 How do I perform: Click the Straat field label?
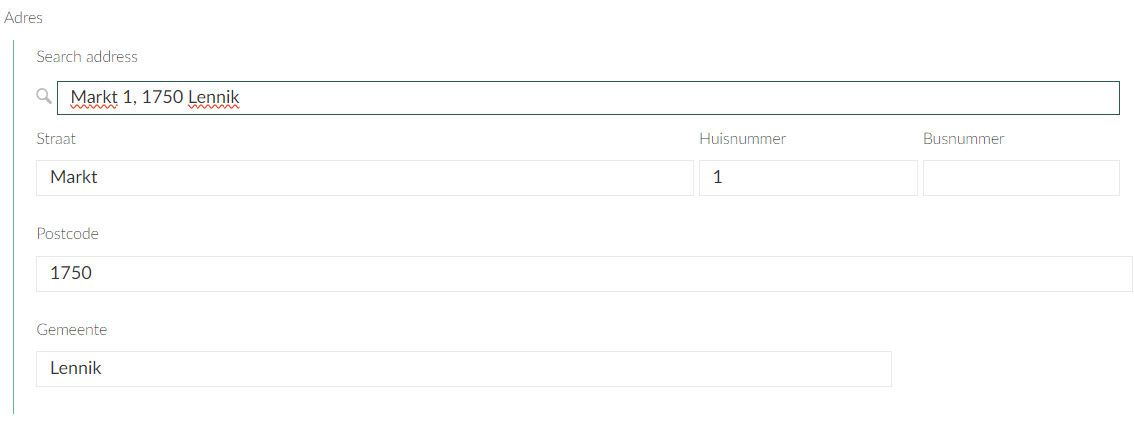(x=56, y=139)
